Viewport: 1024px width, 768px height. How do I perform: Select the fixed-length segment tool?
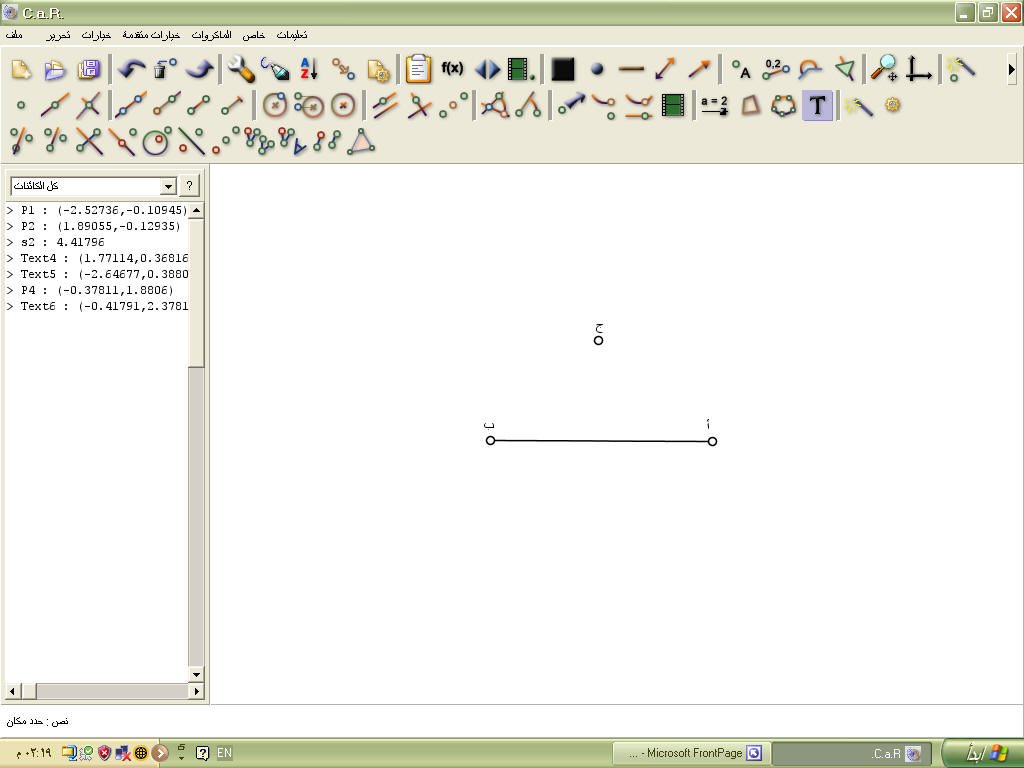pyautogui.click(x=232, y=105)
